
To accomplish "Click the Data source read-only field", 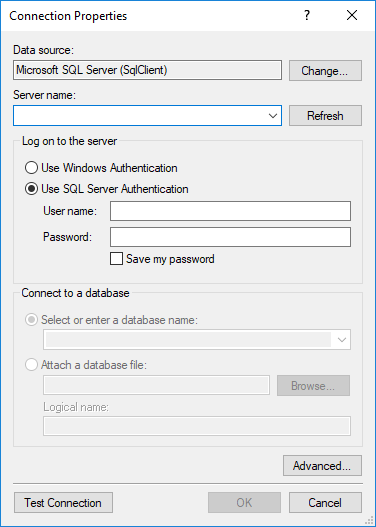I will pyautogui.click(x=147, y=70).
